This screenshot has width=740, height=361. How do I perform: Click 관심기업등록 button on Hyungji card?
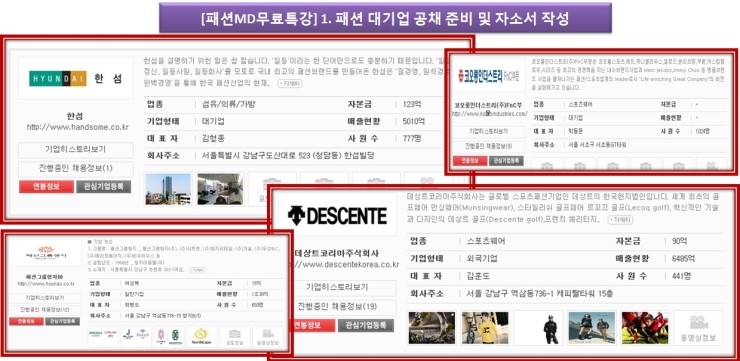pos(62,321)
